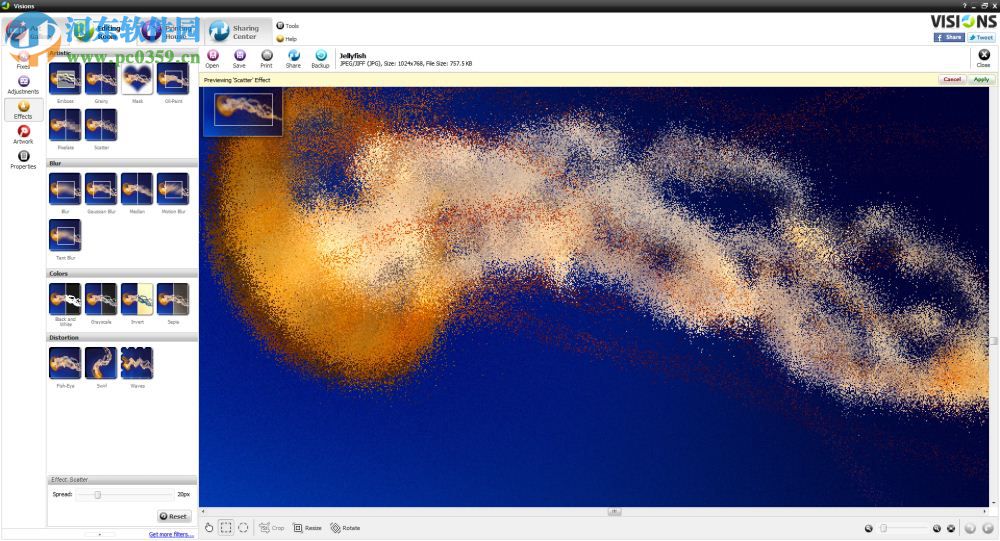Screen dimensions: 1000x541
Task: Click the Spread slider handle
Action: point(98,494)
